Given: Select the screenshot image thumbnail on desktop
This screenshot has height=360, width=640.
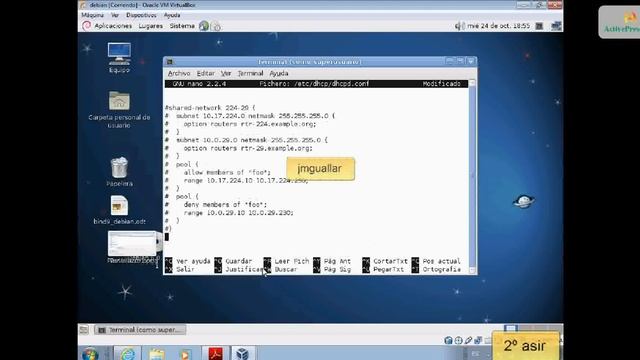Looking at the screenshot, I should (132, 244).
